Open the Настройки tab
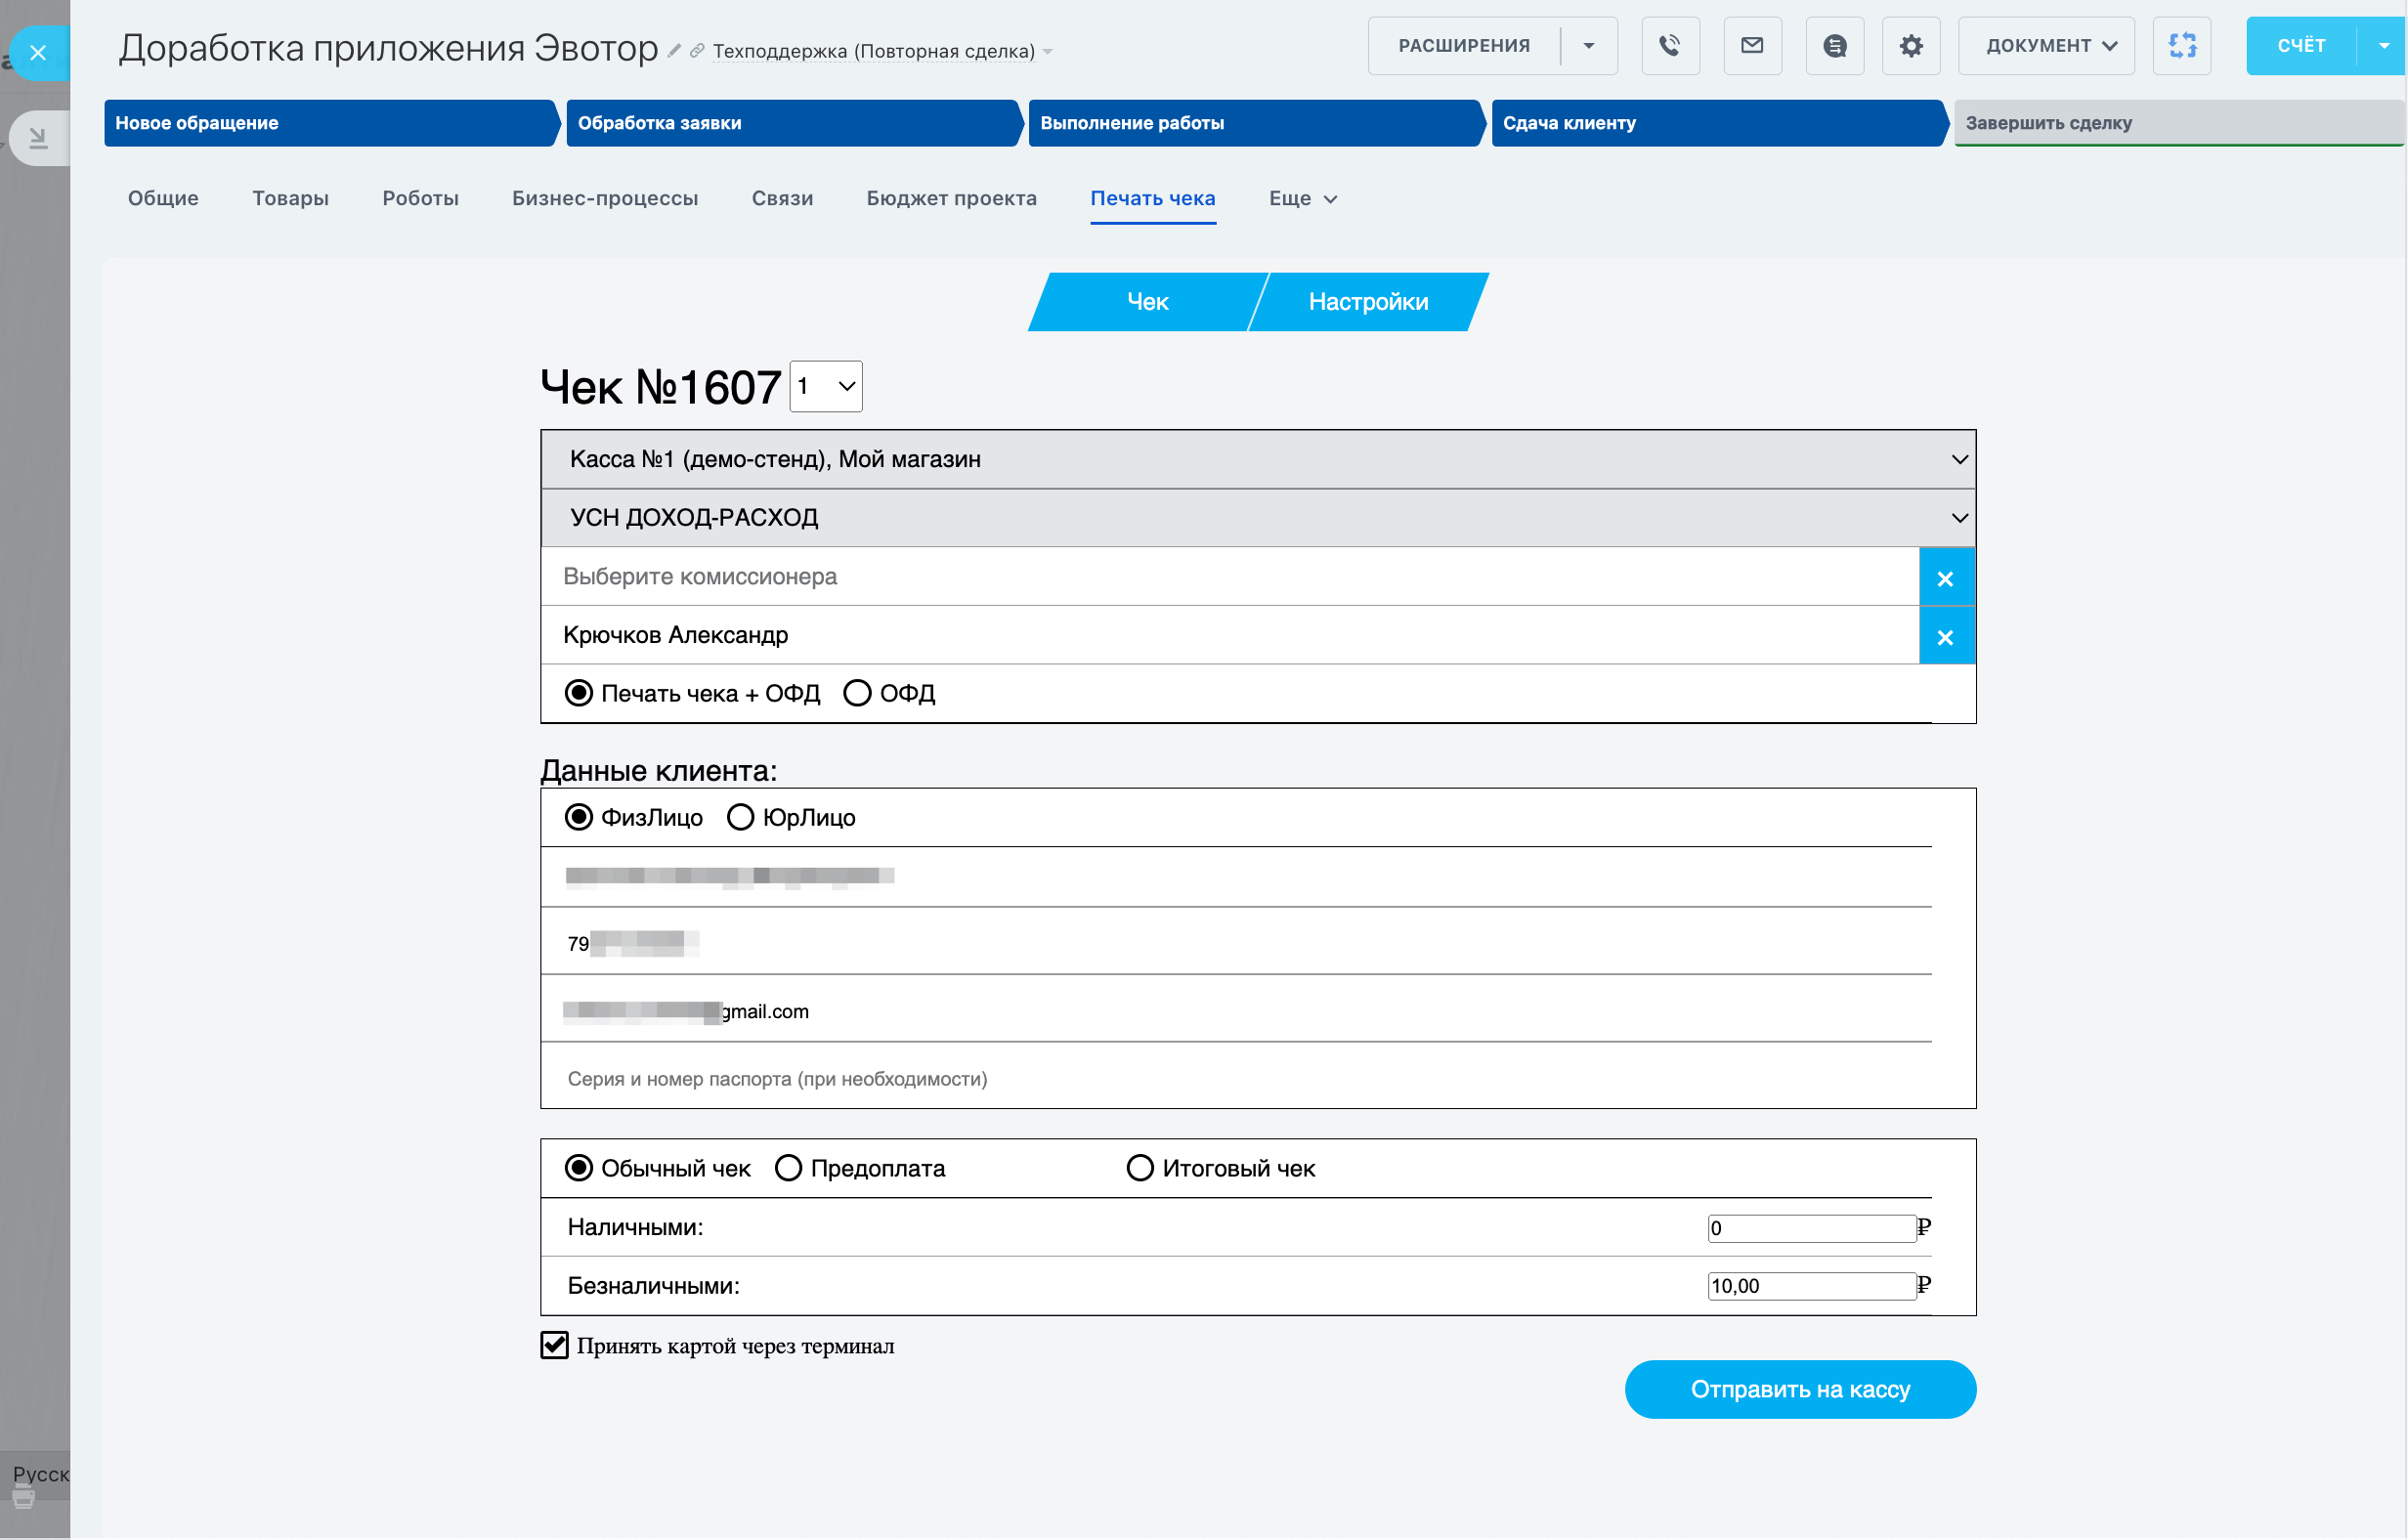Viewport: 2408px width, 1540px height. tap(1367, 302)
